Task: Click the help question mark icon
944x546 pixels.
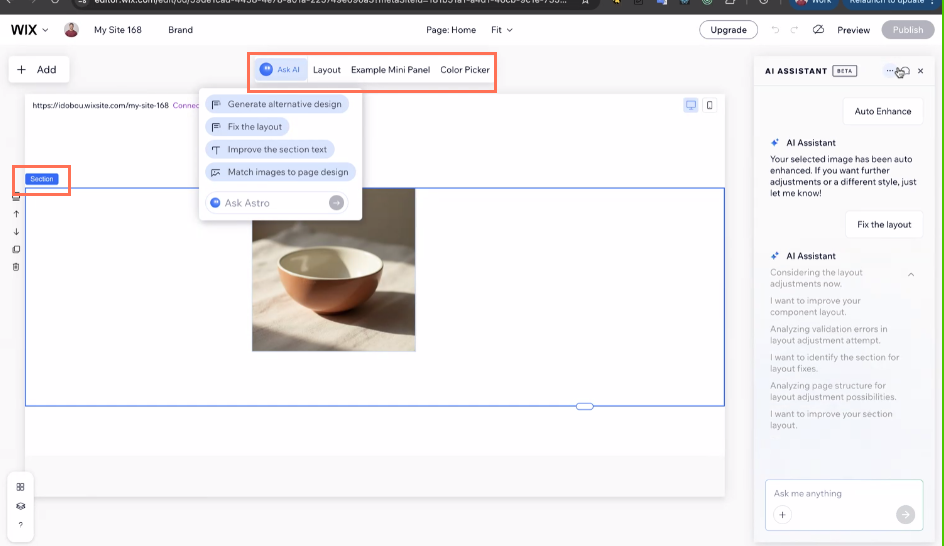Action: (20, 525)
